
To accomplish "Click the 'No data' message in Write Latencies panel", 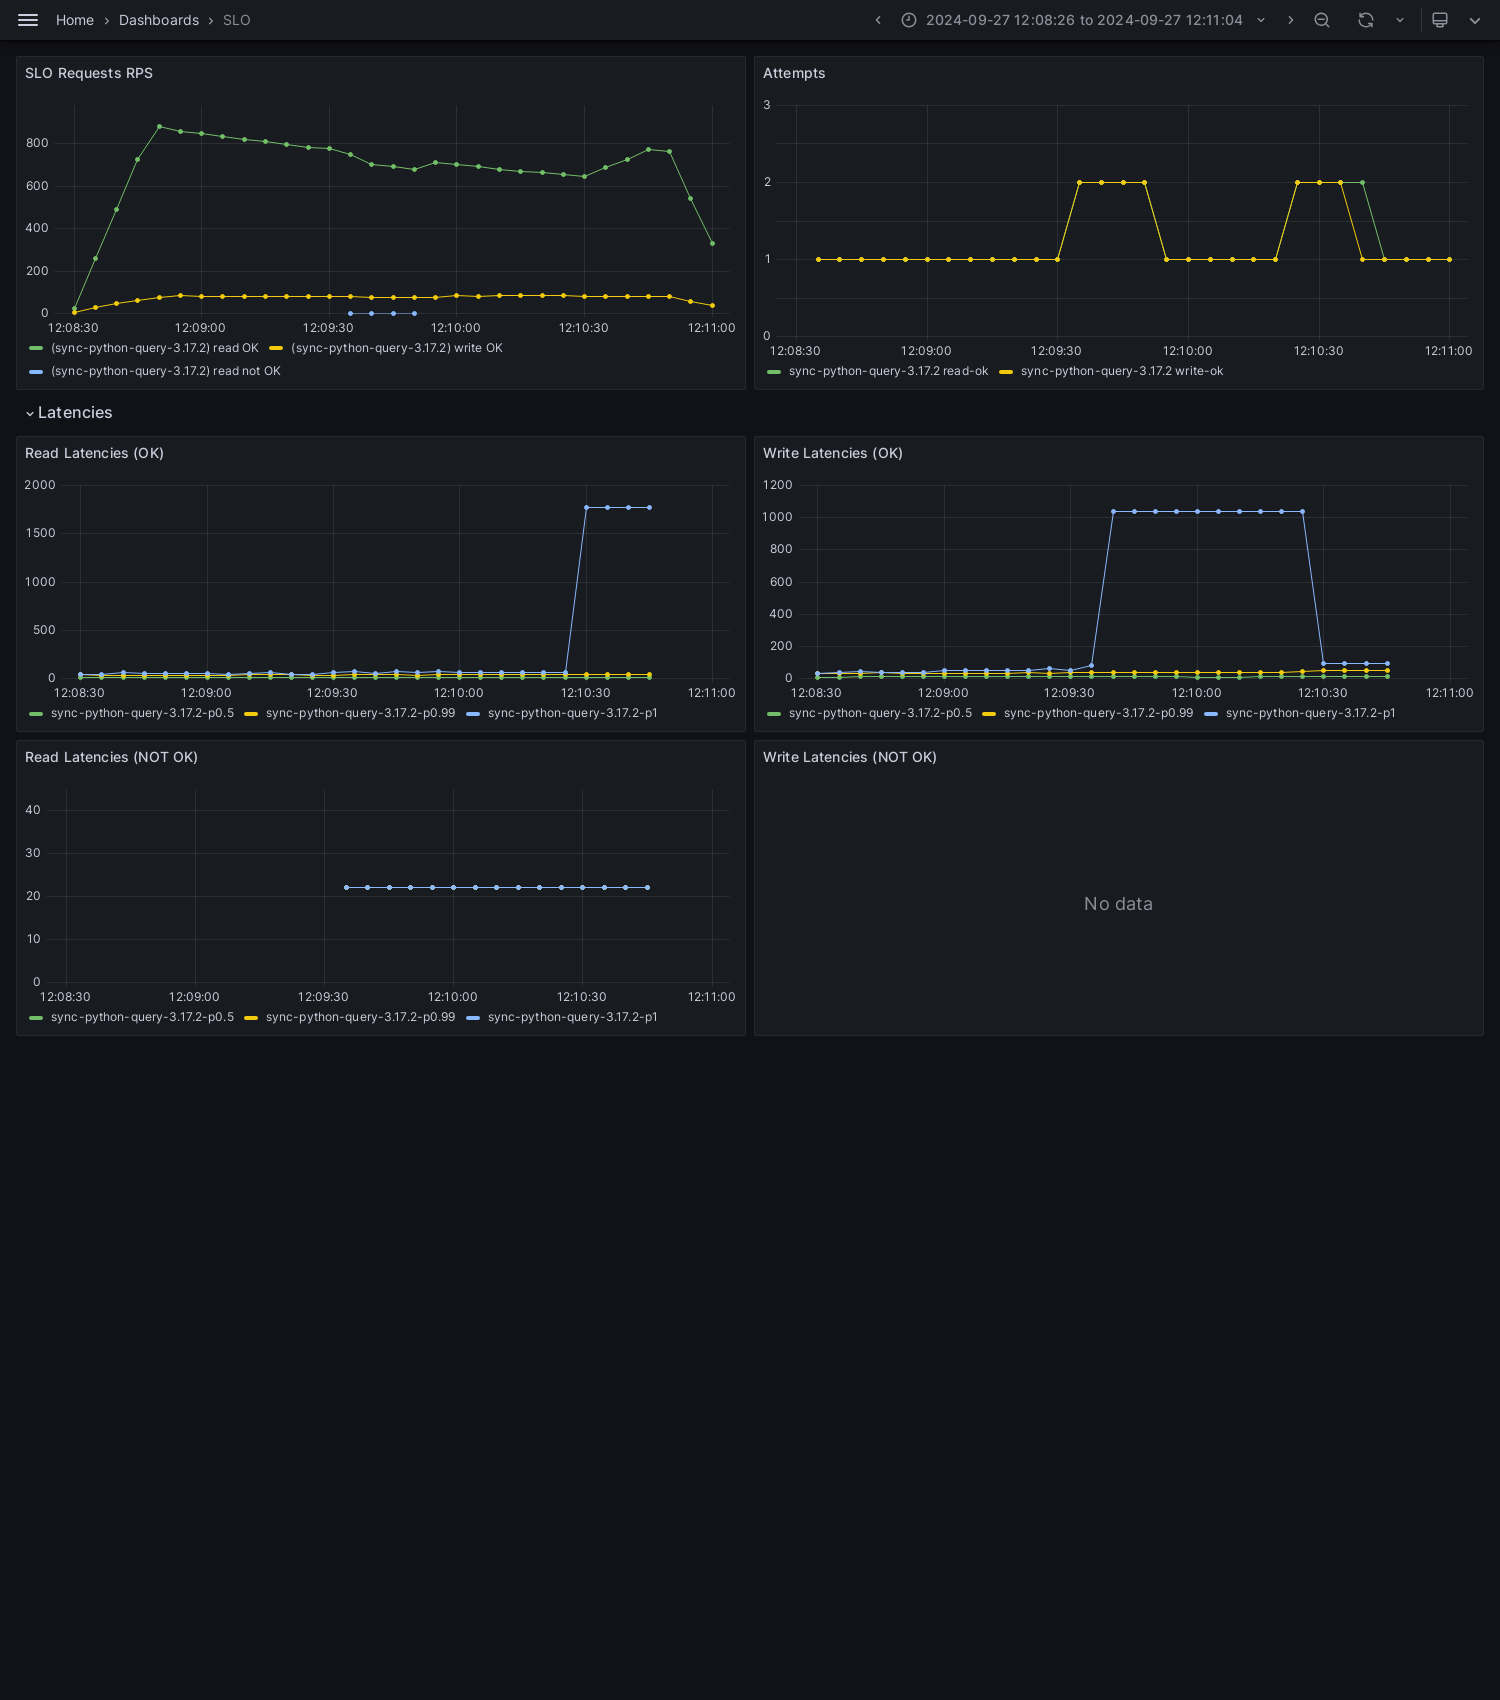I will coord(1118,904).
